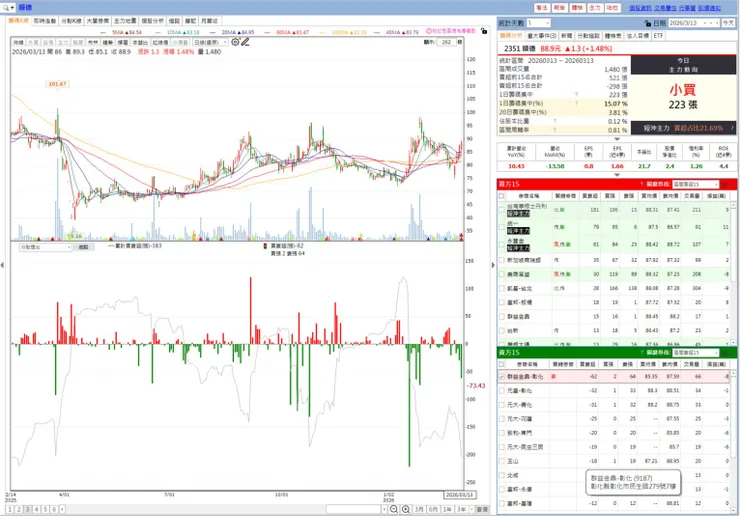Viewport: 740px width, 516px height.
Task: Click the help question mark in 買方15 header
Action: (641, 184)
